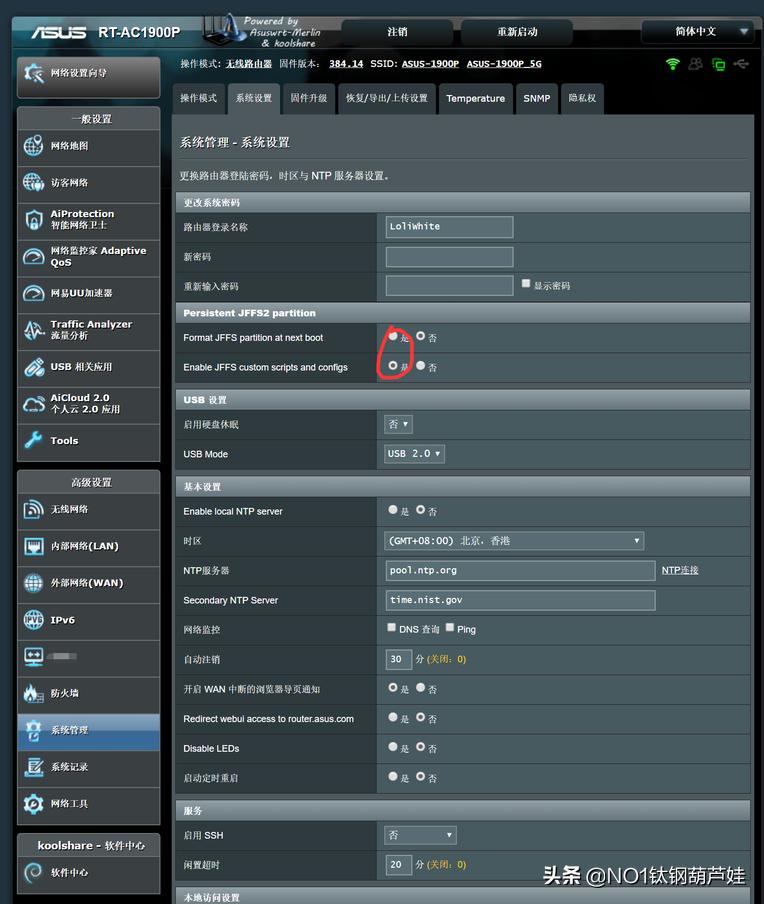Click the blurred monitor sidebar icon
This screenshot has width=764, height=904.
tap(33, 657)
